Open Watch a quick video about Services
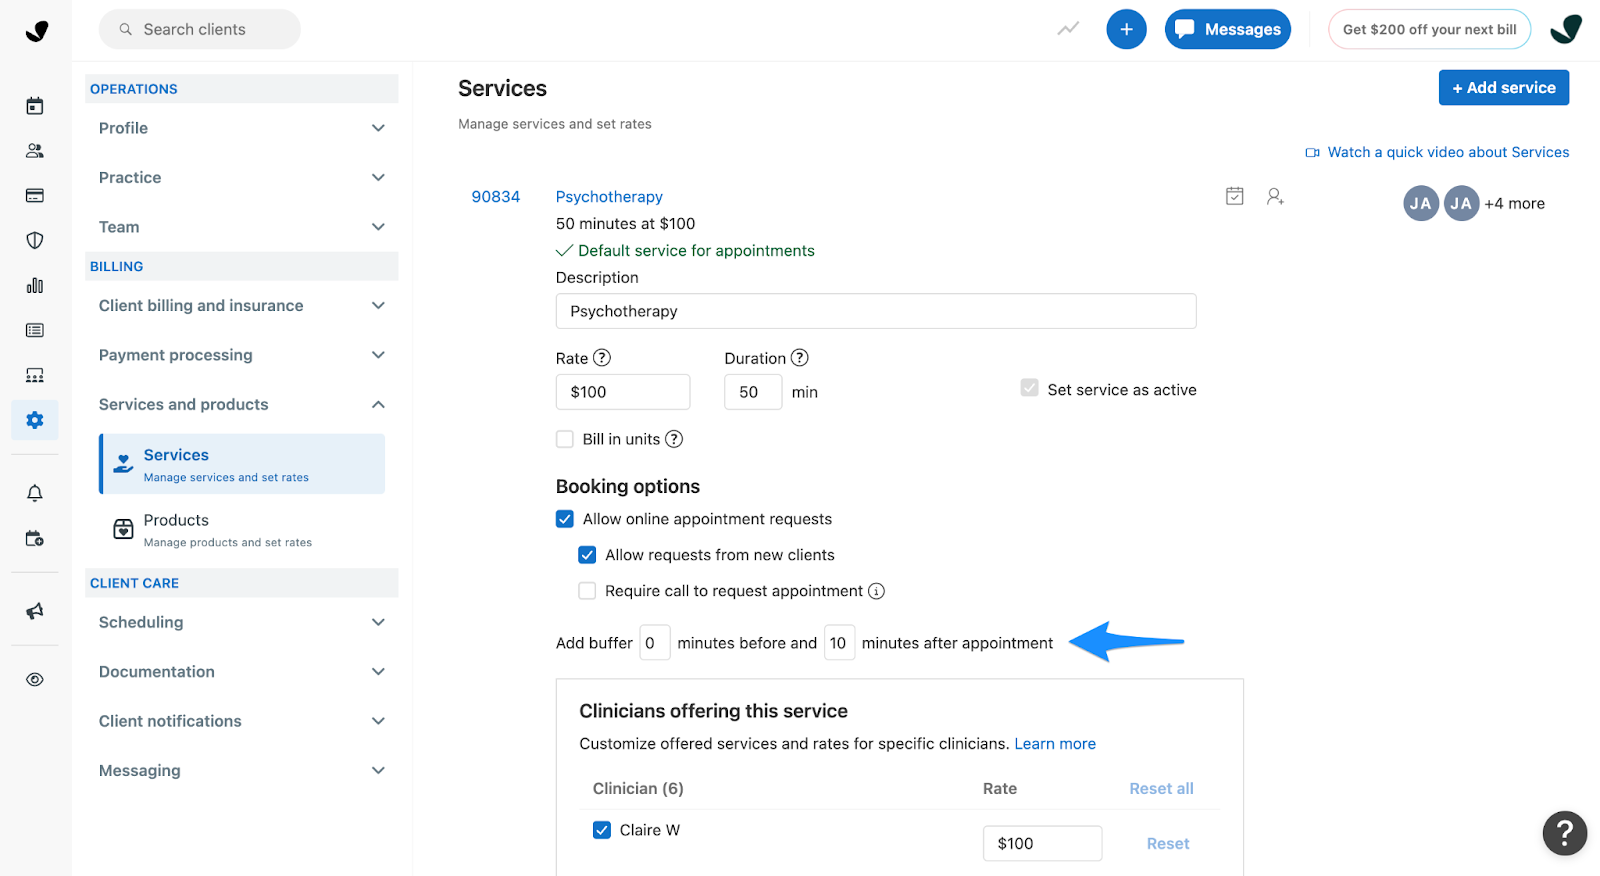 tap(1437, 152)
